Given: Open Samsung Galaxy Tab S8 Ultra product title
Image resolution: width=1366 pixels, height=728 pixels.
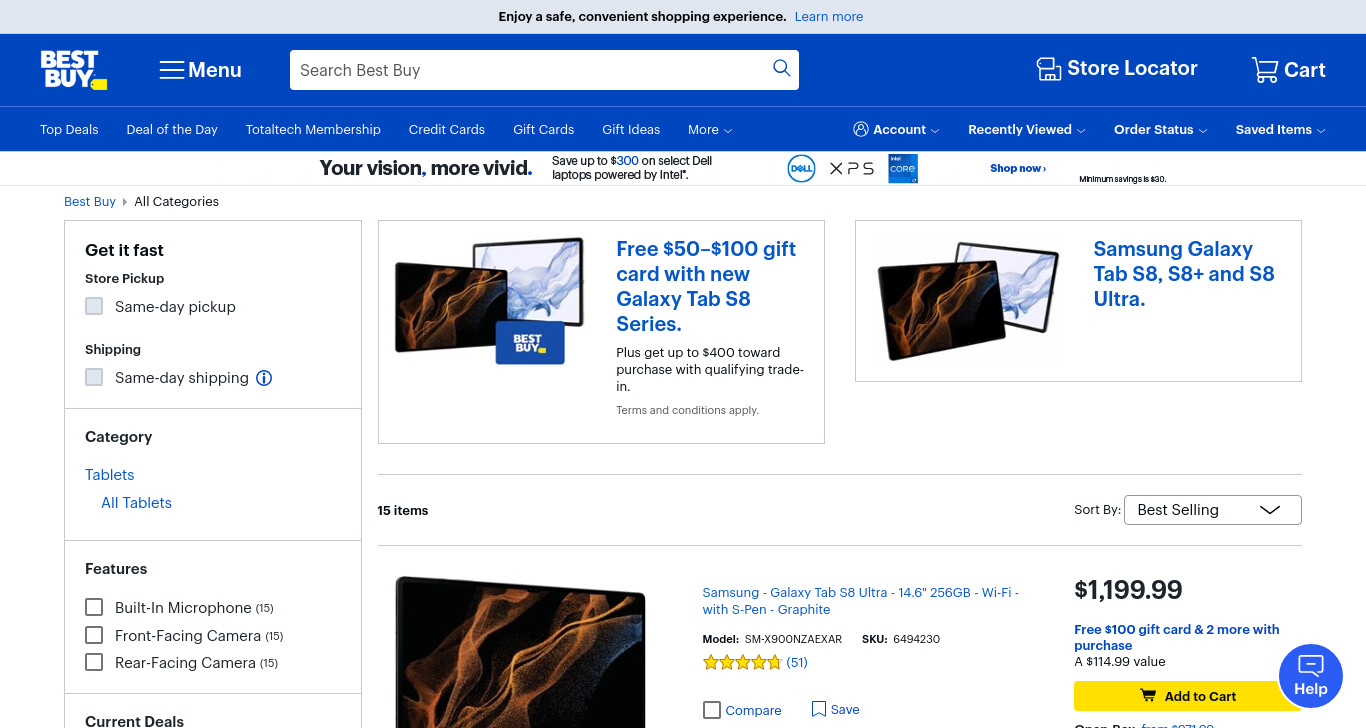Looking at the screenshot, I should (x=860, y=601).
